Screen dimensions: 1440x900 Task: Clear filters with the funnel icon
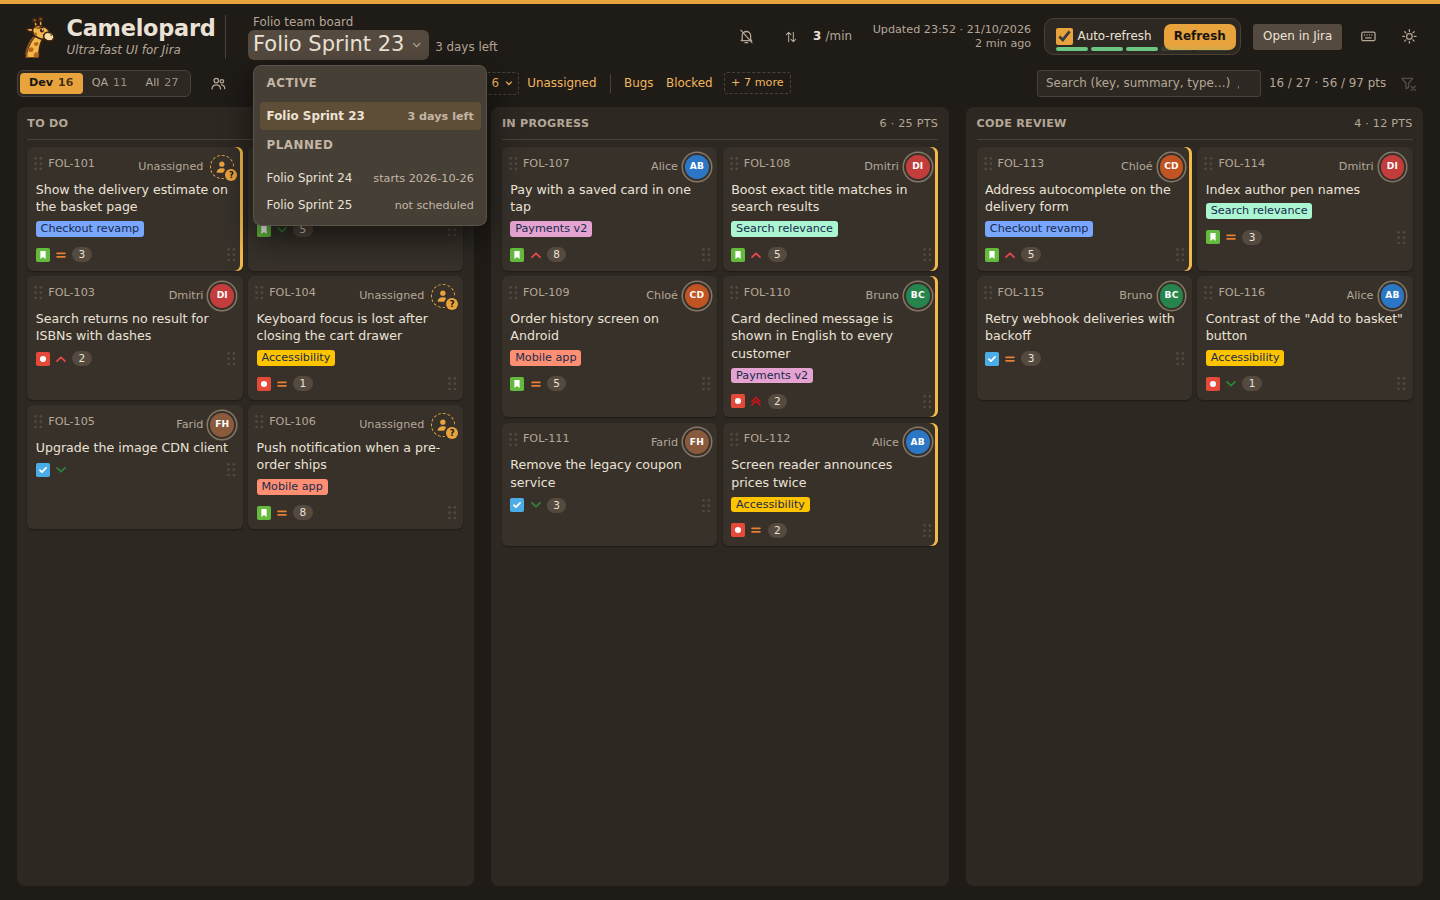click(1408, 84)
